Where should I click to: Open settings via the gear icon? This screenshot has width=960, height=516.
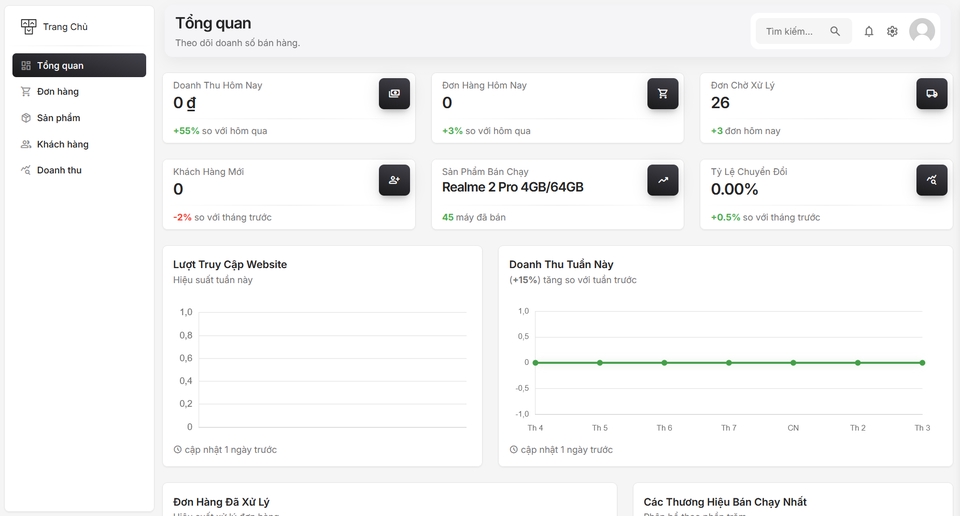(892, 32)
